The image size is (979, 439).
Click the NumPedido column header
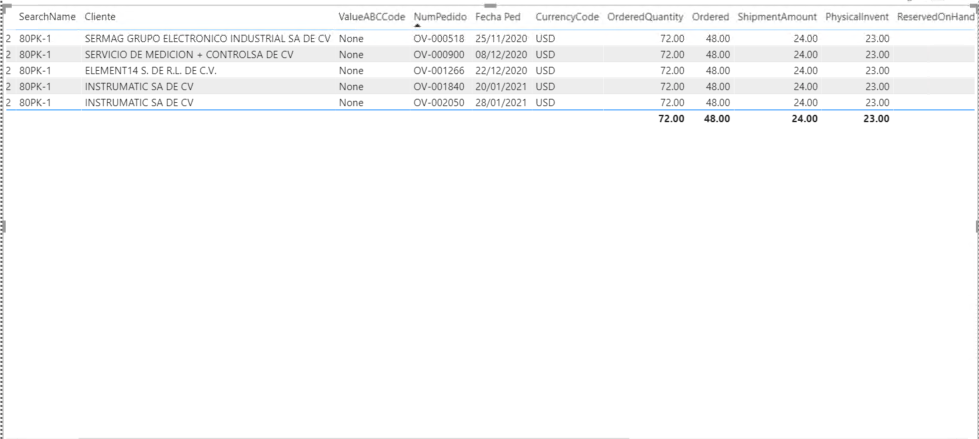pos(440,17)
